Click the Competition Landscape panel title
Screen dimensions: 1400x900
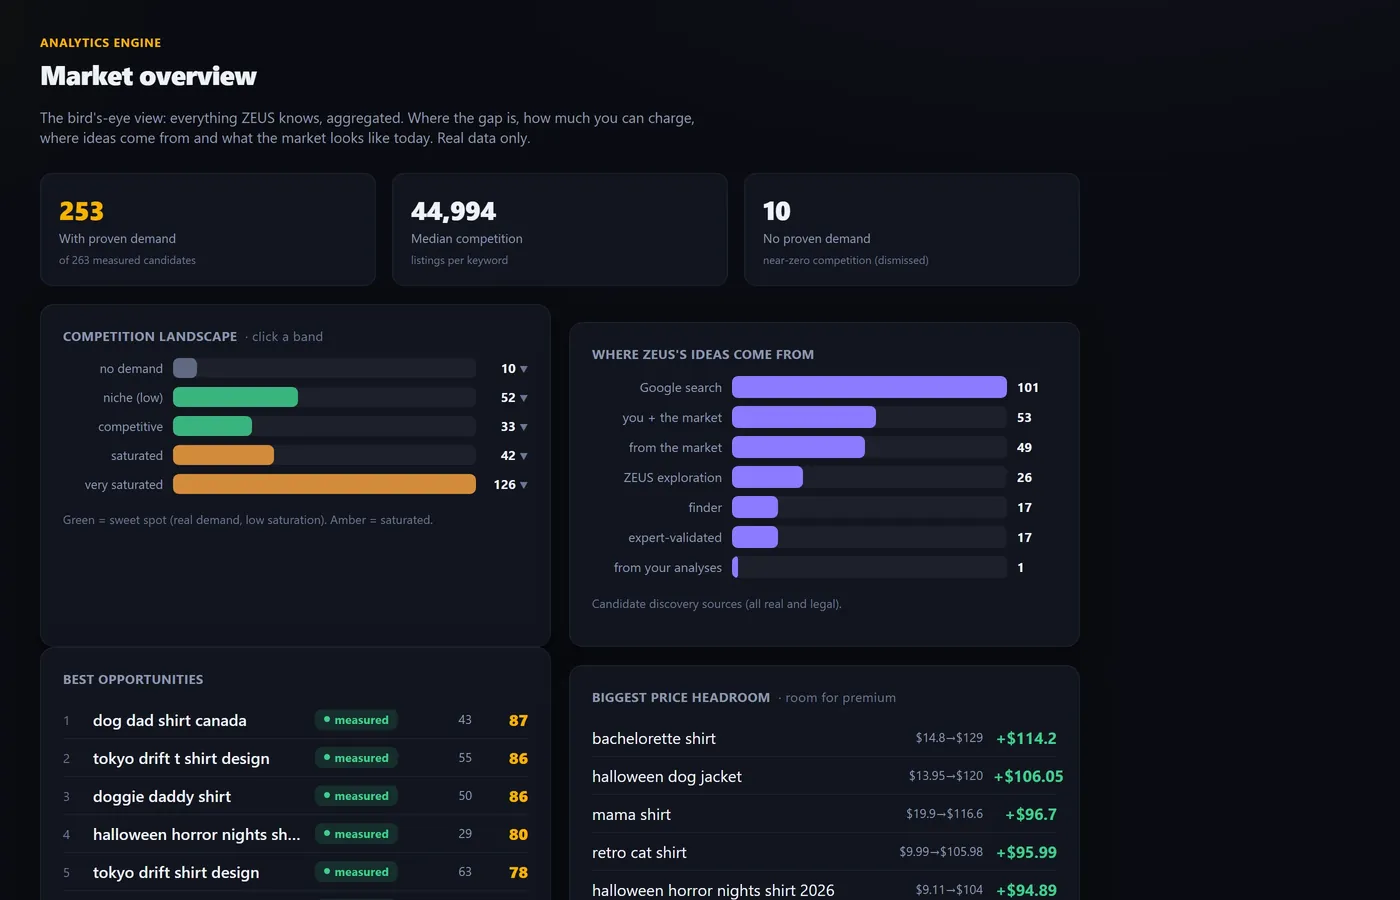[150, 336]
